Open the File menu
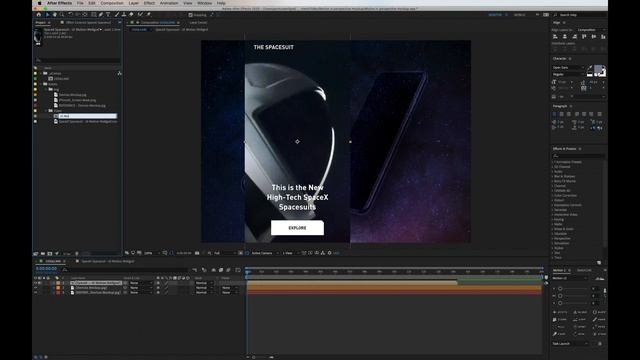Image resolution: width=640 pixels, height=360 pixels. coord(80,3)
